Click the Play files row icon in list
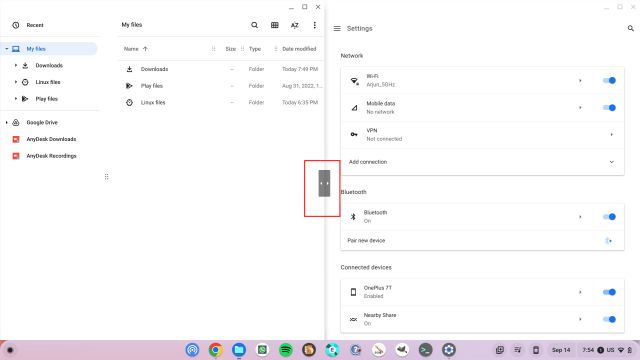Screen dimensions: 640x360 (x=129, y=86)
